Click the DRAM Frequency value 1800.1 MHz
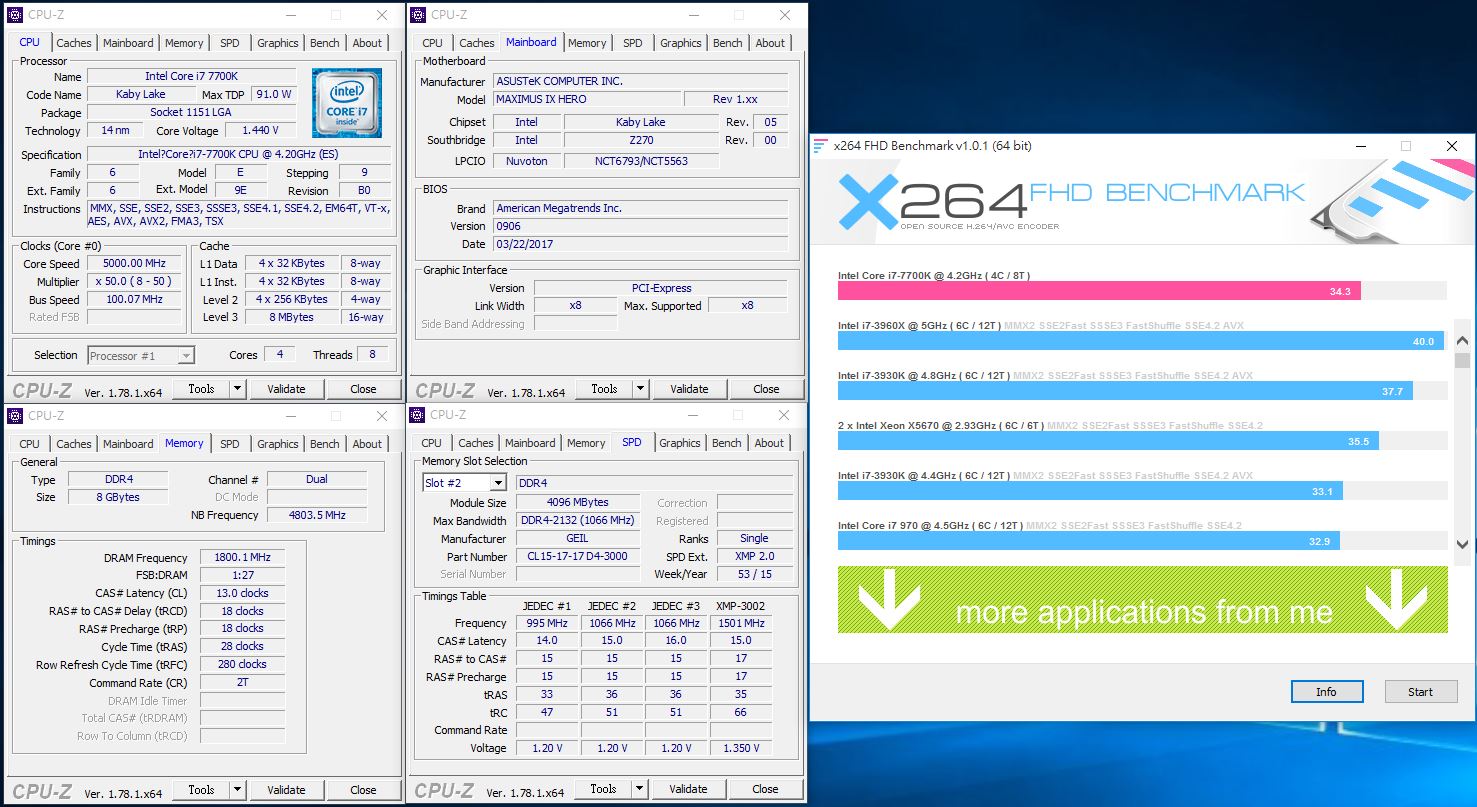 [x=242, y=558]
